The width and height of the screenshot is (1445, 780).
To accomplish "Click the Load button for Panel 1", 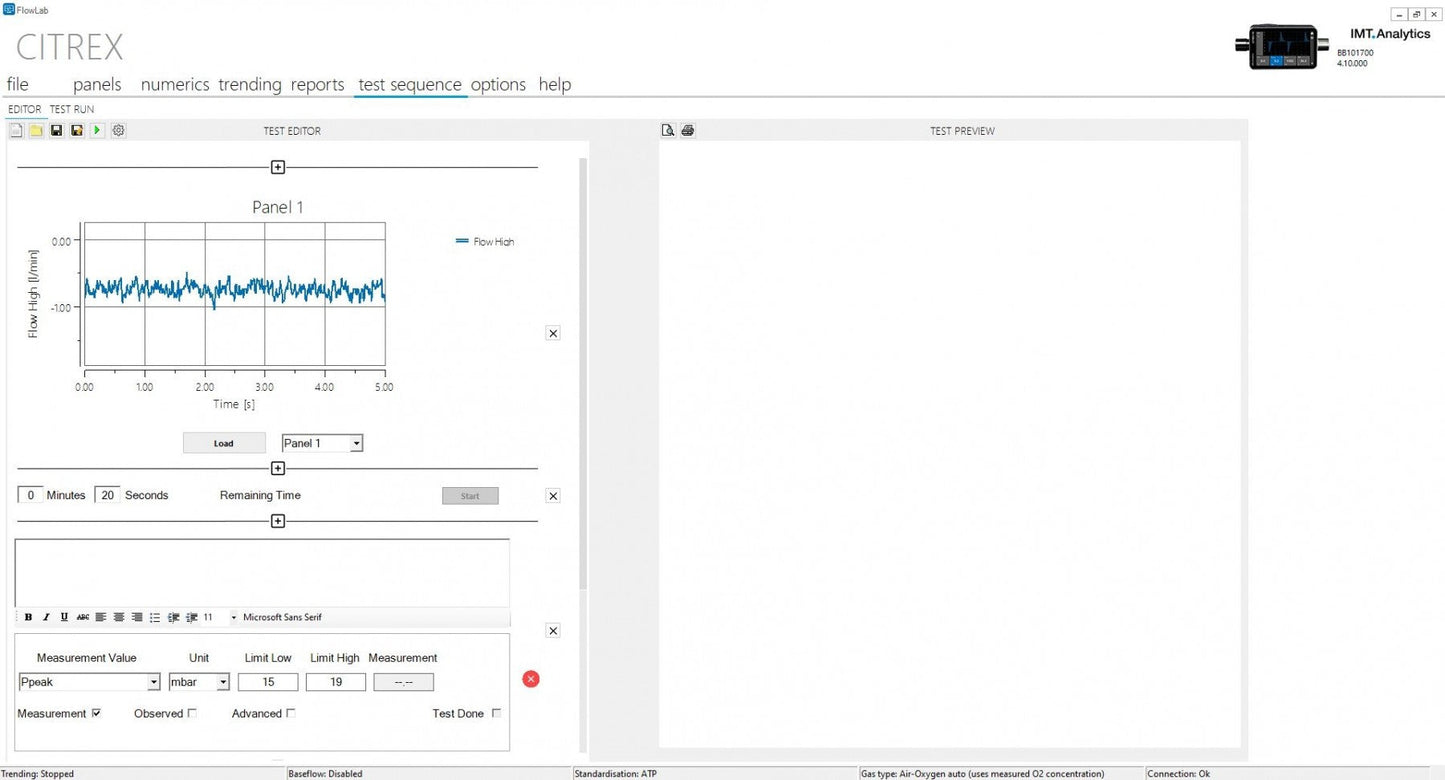I will coord(224,443).
